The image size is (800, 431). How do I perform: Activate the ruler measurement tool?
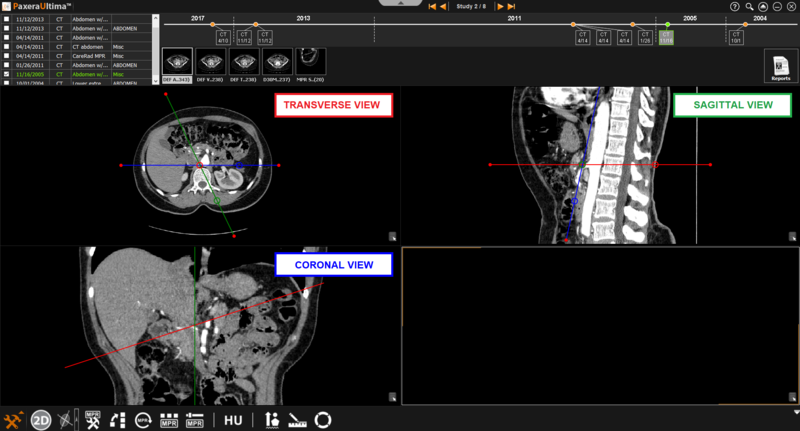[297, 419]
